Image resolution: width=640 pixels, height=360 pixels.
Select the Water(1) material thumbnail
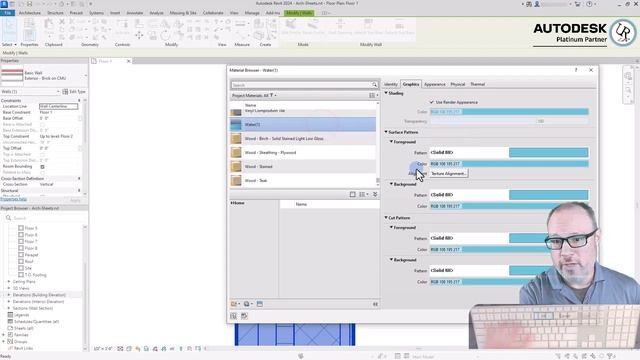click(x=236, y=124)
